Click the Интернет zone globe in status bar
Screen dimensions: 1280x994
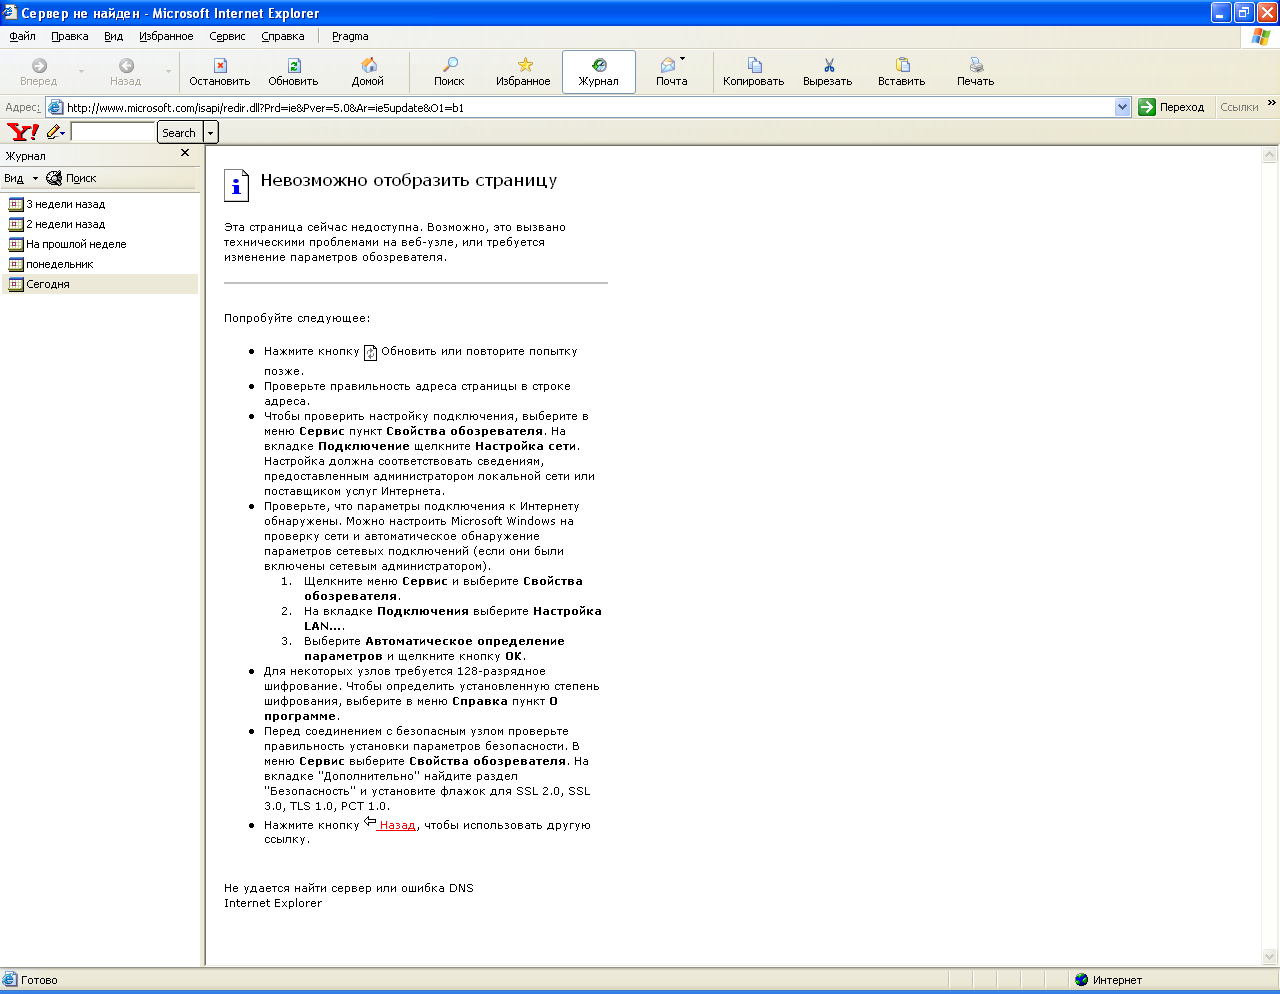click(x=1081, y=980)
